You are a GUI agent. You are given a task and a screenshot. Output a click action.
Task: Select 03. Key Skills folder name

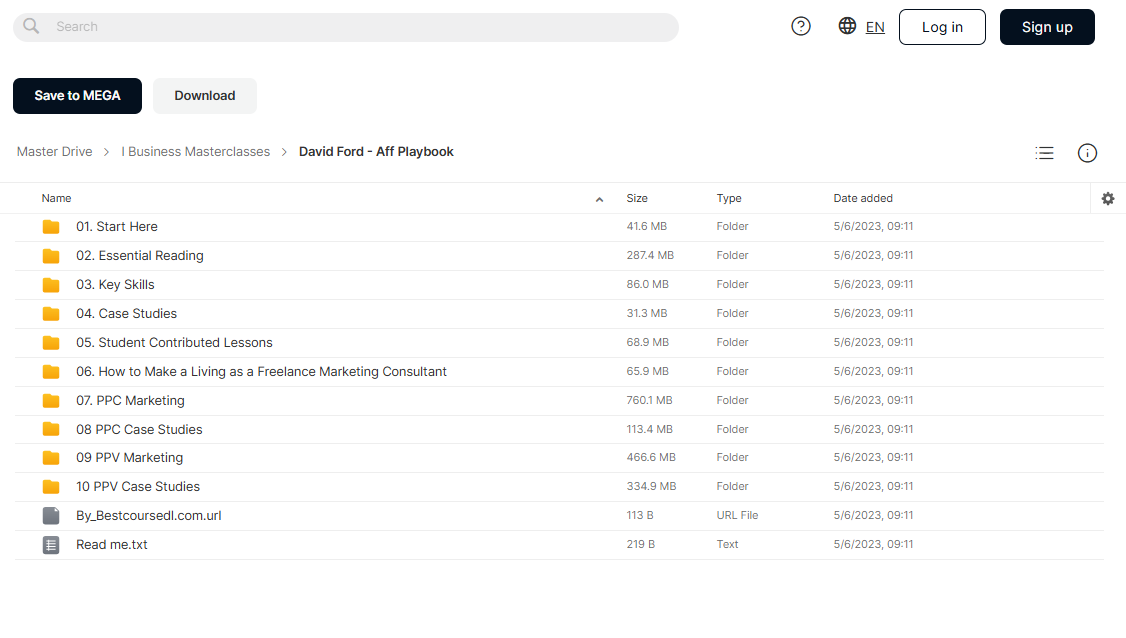click(116, 285)
